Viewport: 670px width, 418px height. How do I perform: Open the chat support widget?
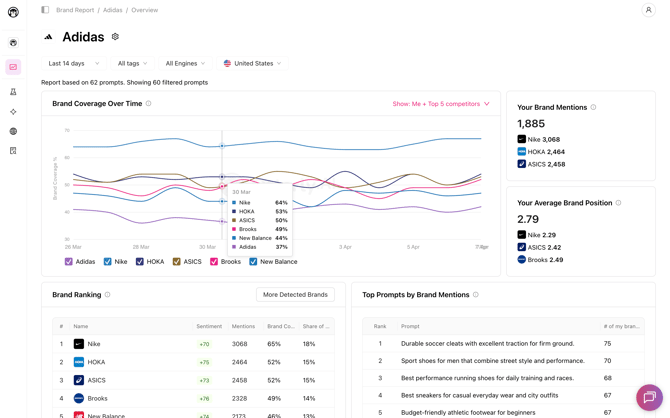(x=649, y=397)
